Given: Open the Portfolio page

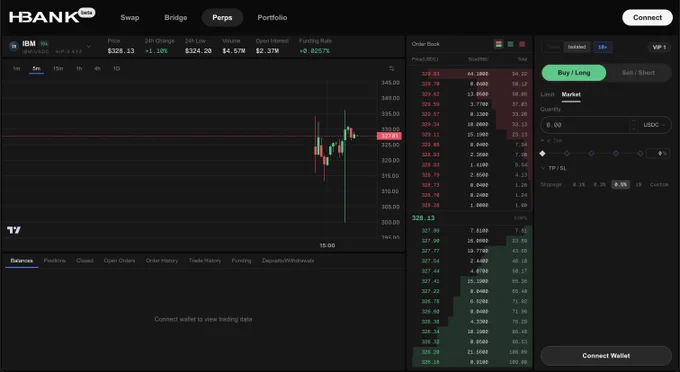Looking at the screenshot, I should coord(272,18).
